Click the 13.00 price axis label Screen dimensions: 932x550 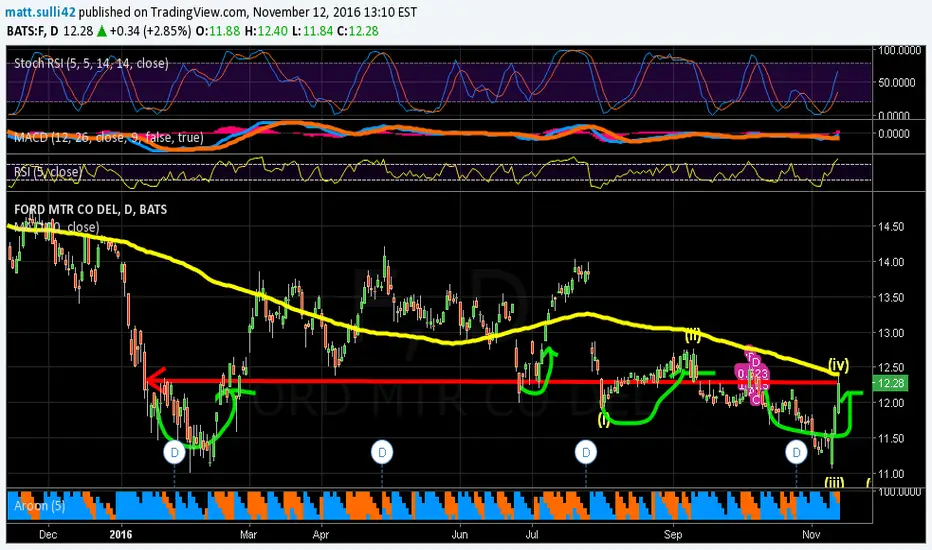[891, 333]
